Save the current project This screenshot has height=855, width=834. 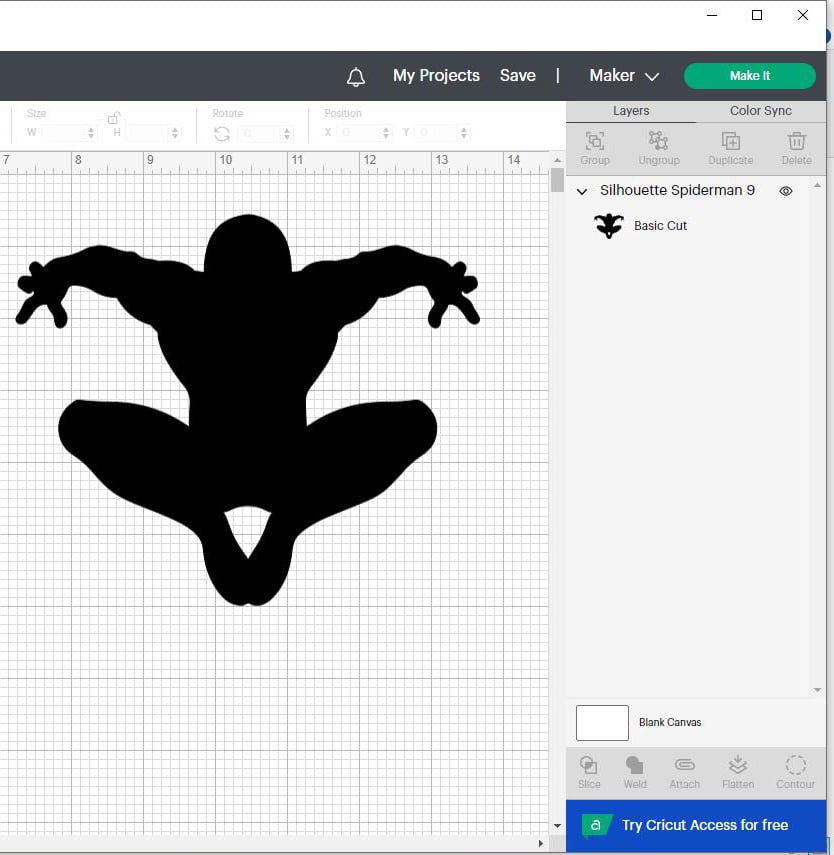[x=518, y=75]
